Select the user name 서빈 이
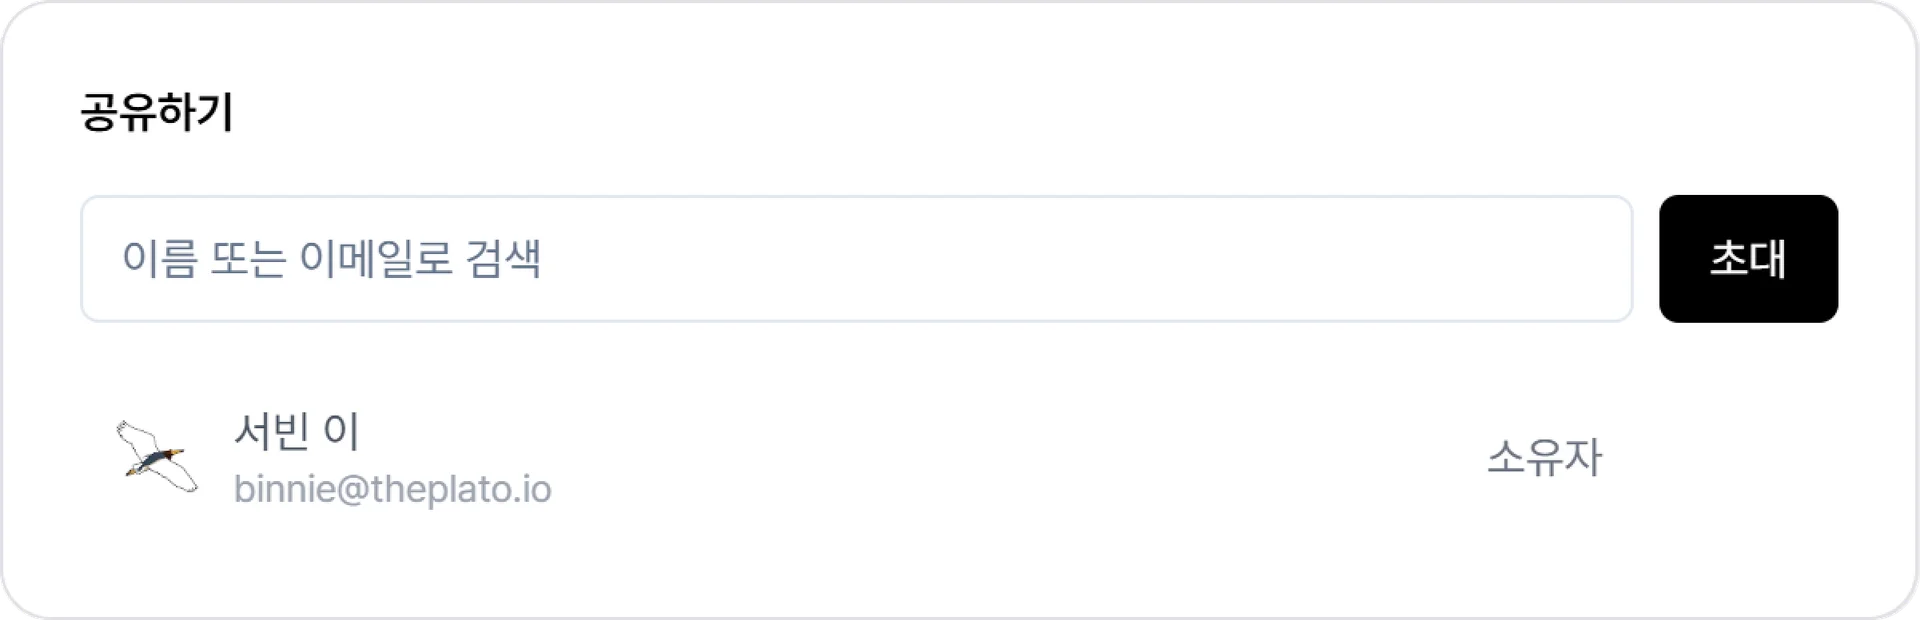This screenshot has height=620, width=1920. click(x=297, y=431)
